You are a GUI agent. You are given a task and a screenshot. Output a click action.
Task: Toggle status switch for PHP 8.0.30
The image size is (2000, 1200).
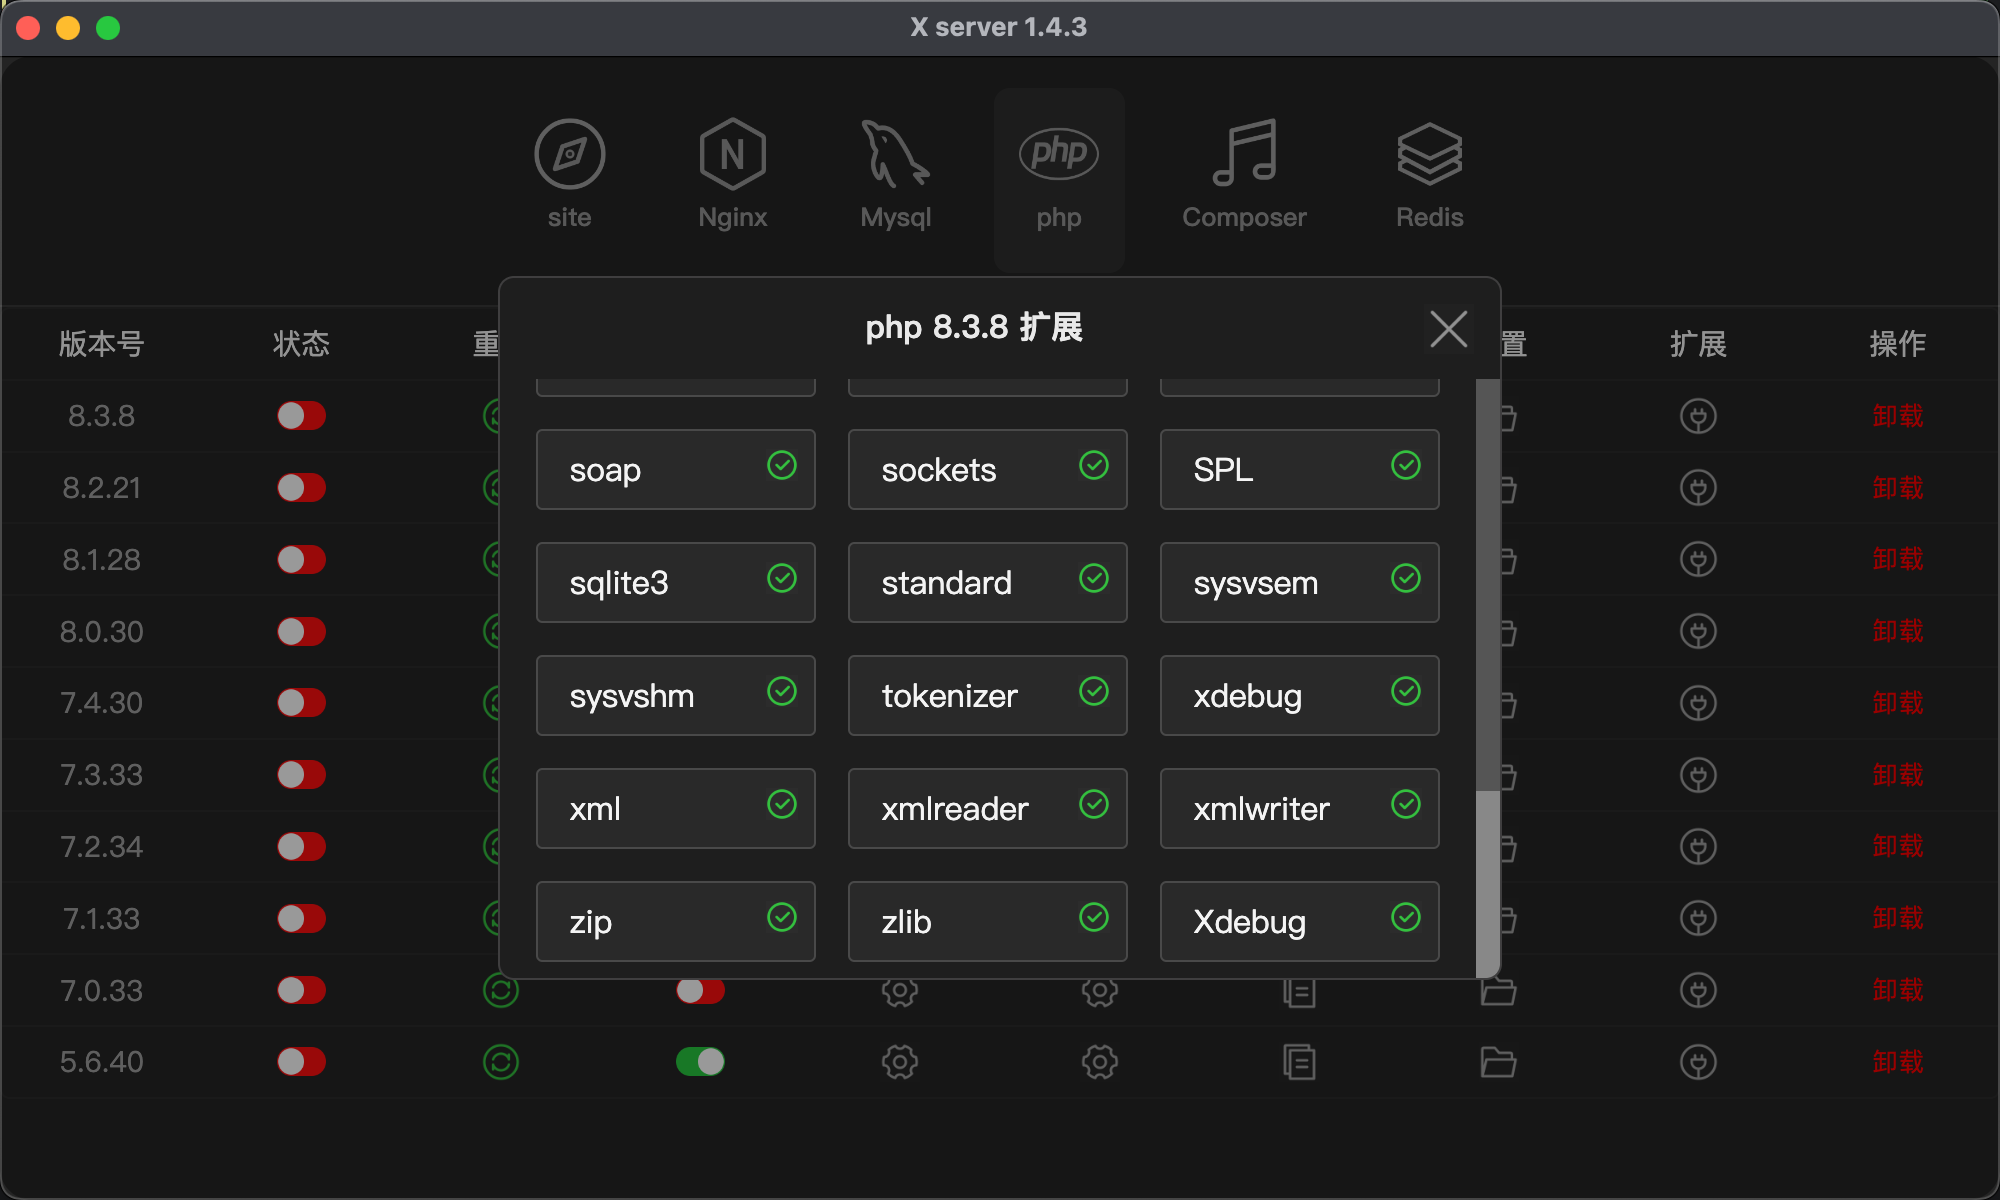pyautogui.click(x=301, y=632)
